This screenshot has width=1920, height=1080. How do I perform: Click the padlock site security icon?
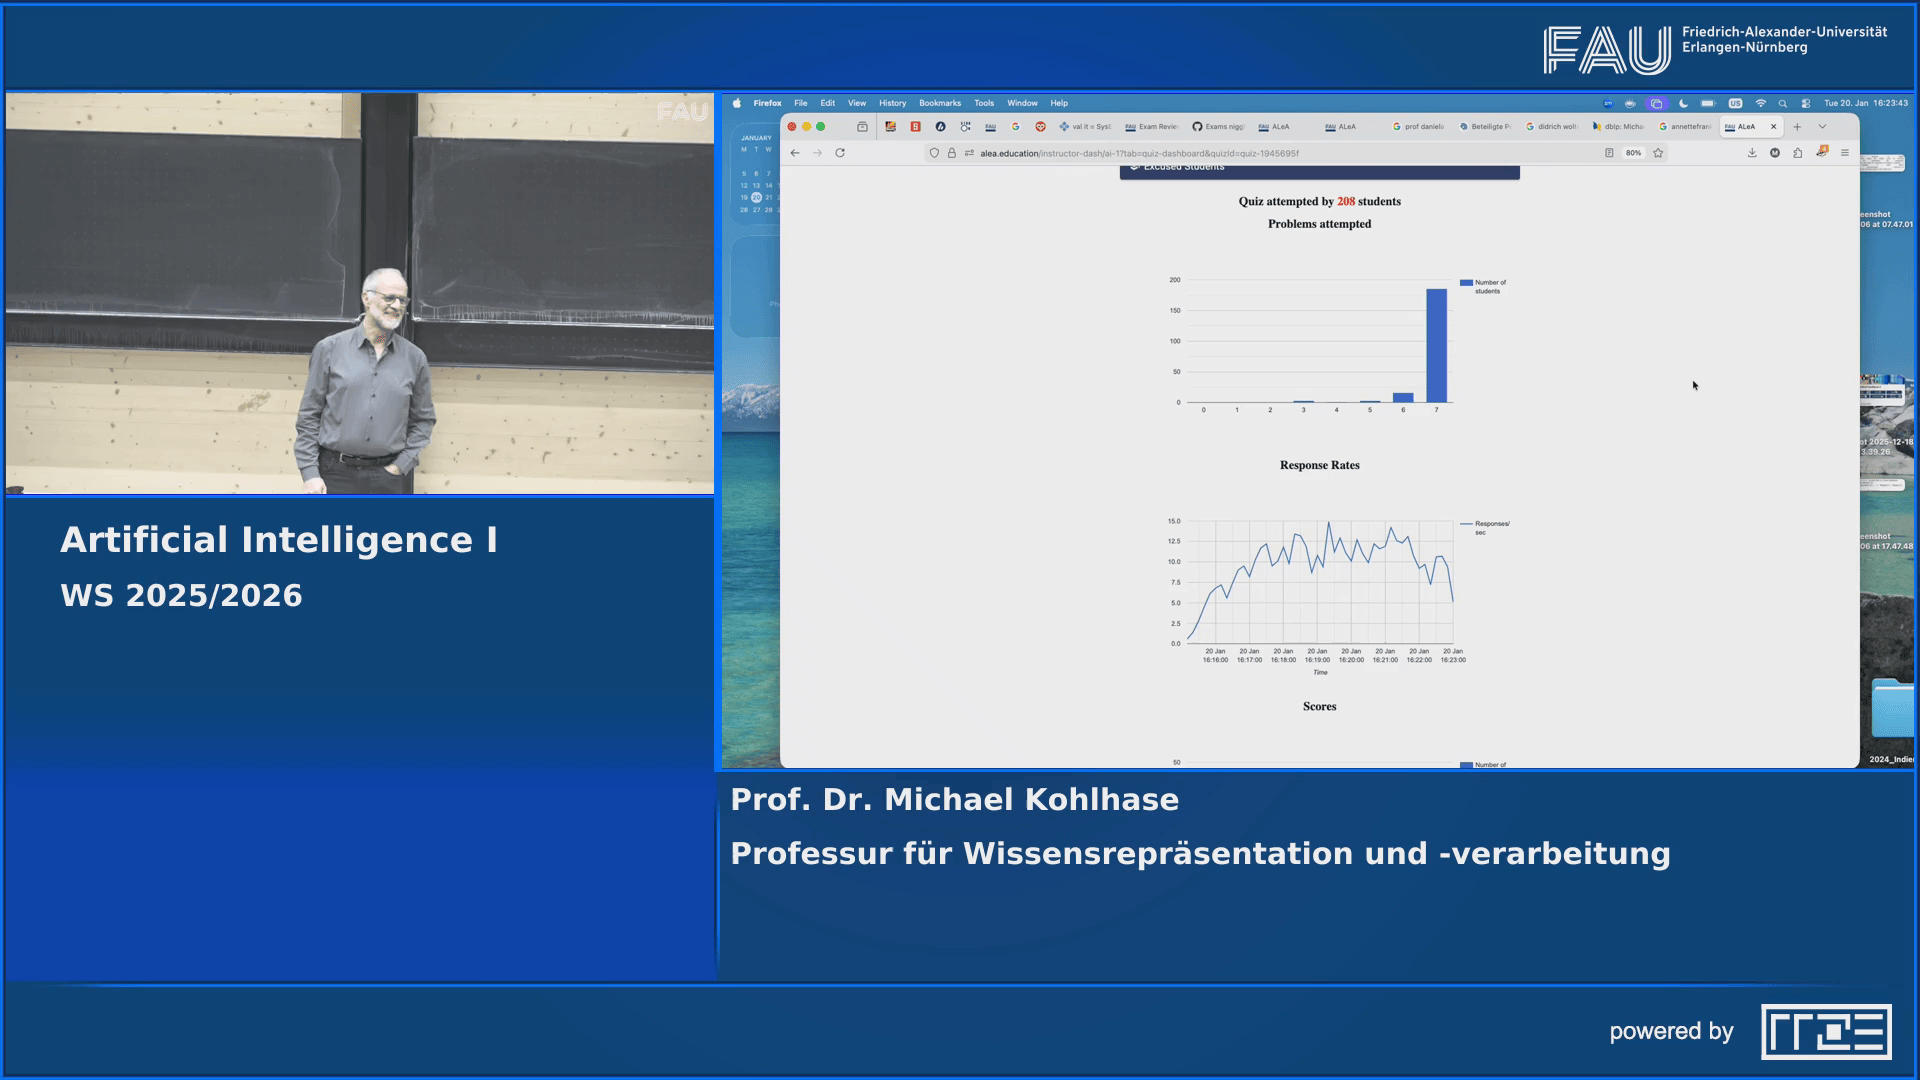951,153
